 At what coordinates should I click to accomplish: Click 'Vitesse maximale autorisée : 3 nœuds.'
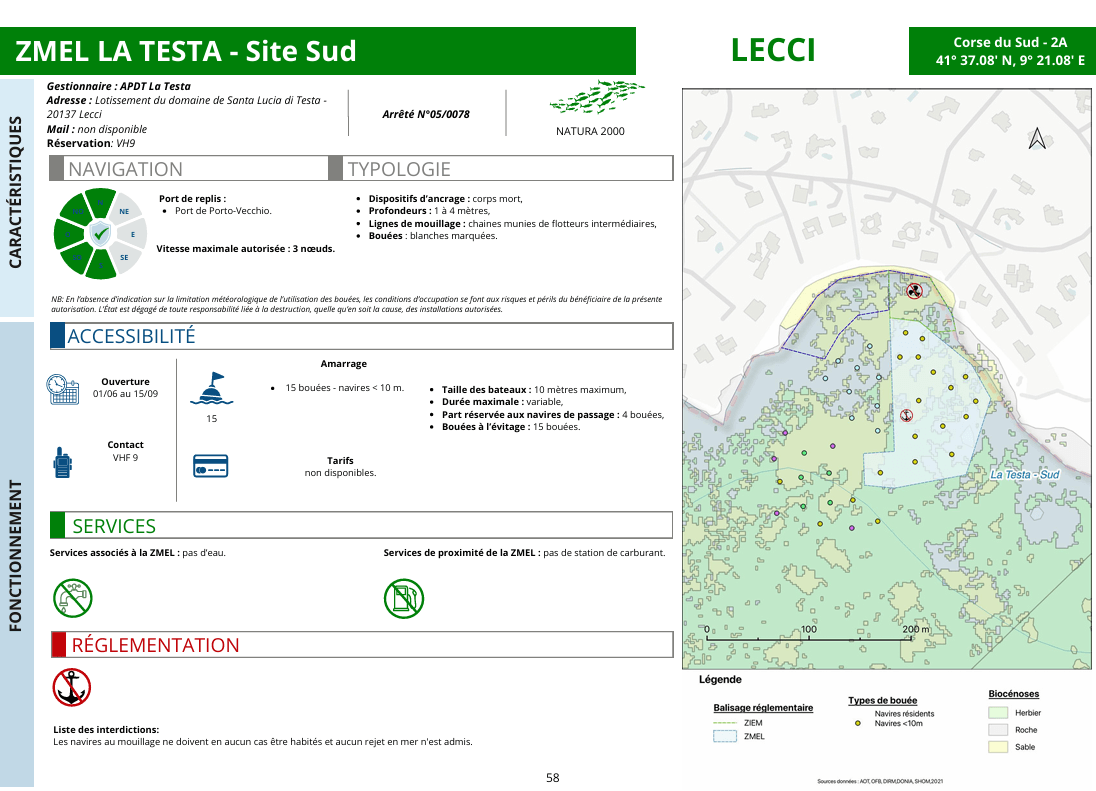(x=245, y=249)
